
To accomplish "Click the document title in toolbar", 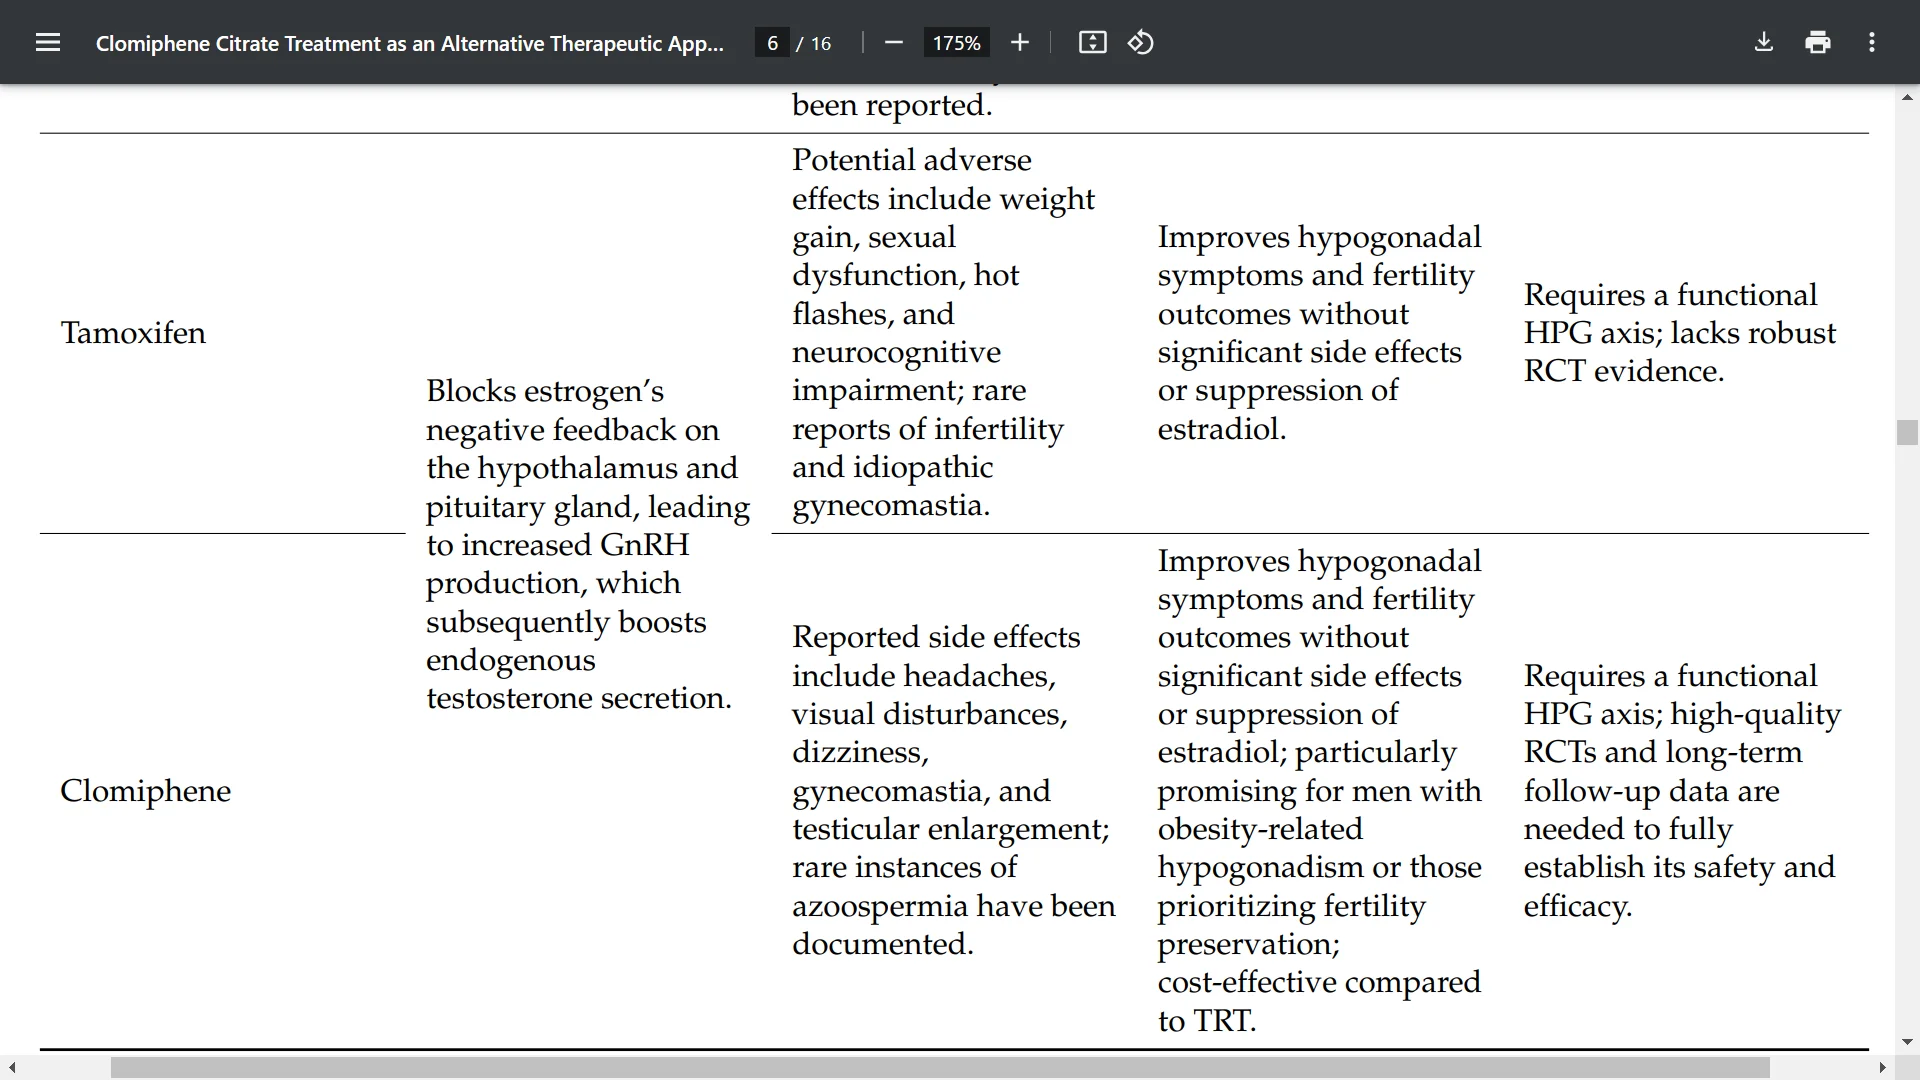I will pos(409,43).
